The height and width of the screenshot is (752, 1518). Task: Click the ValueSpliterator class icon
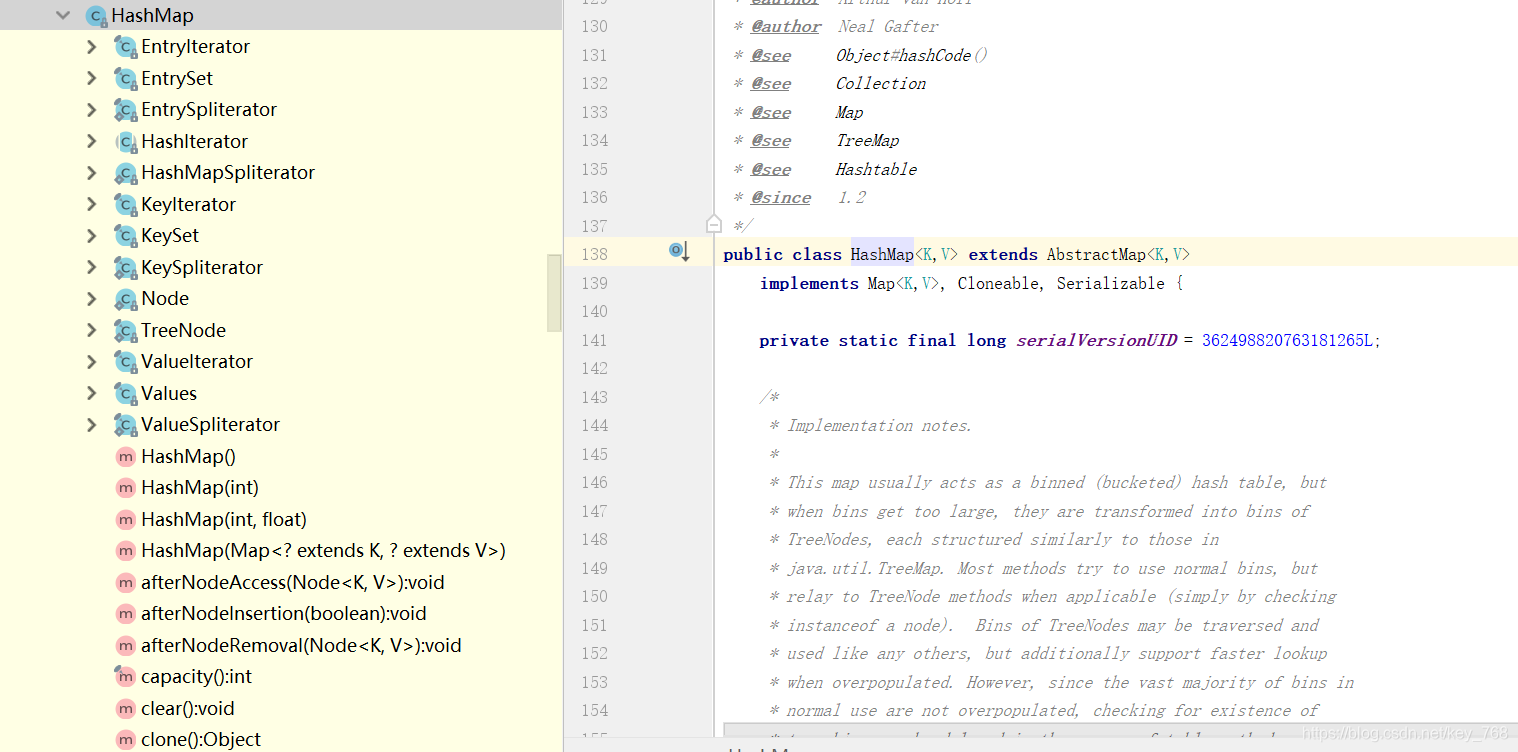click(x=125, y=425)
